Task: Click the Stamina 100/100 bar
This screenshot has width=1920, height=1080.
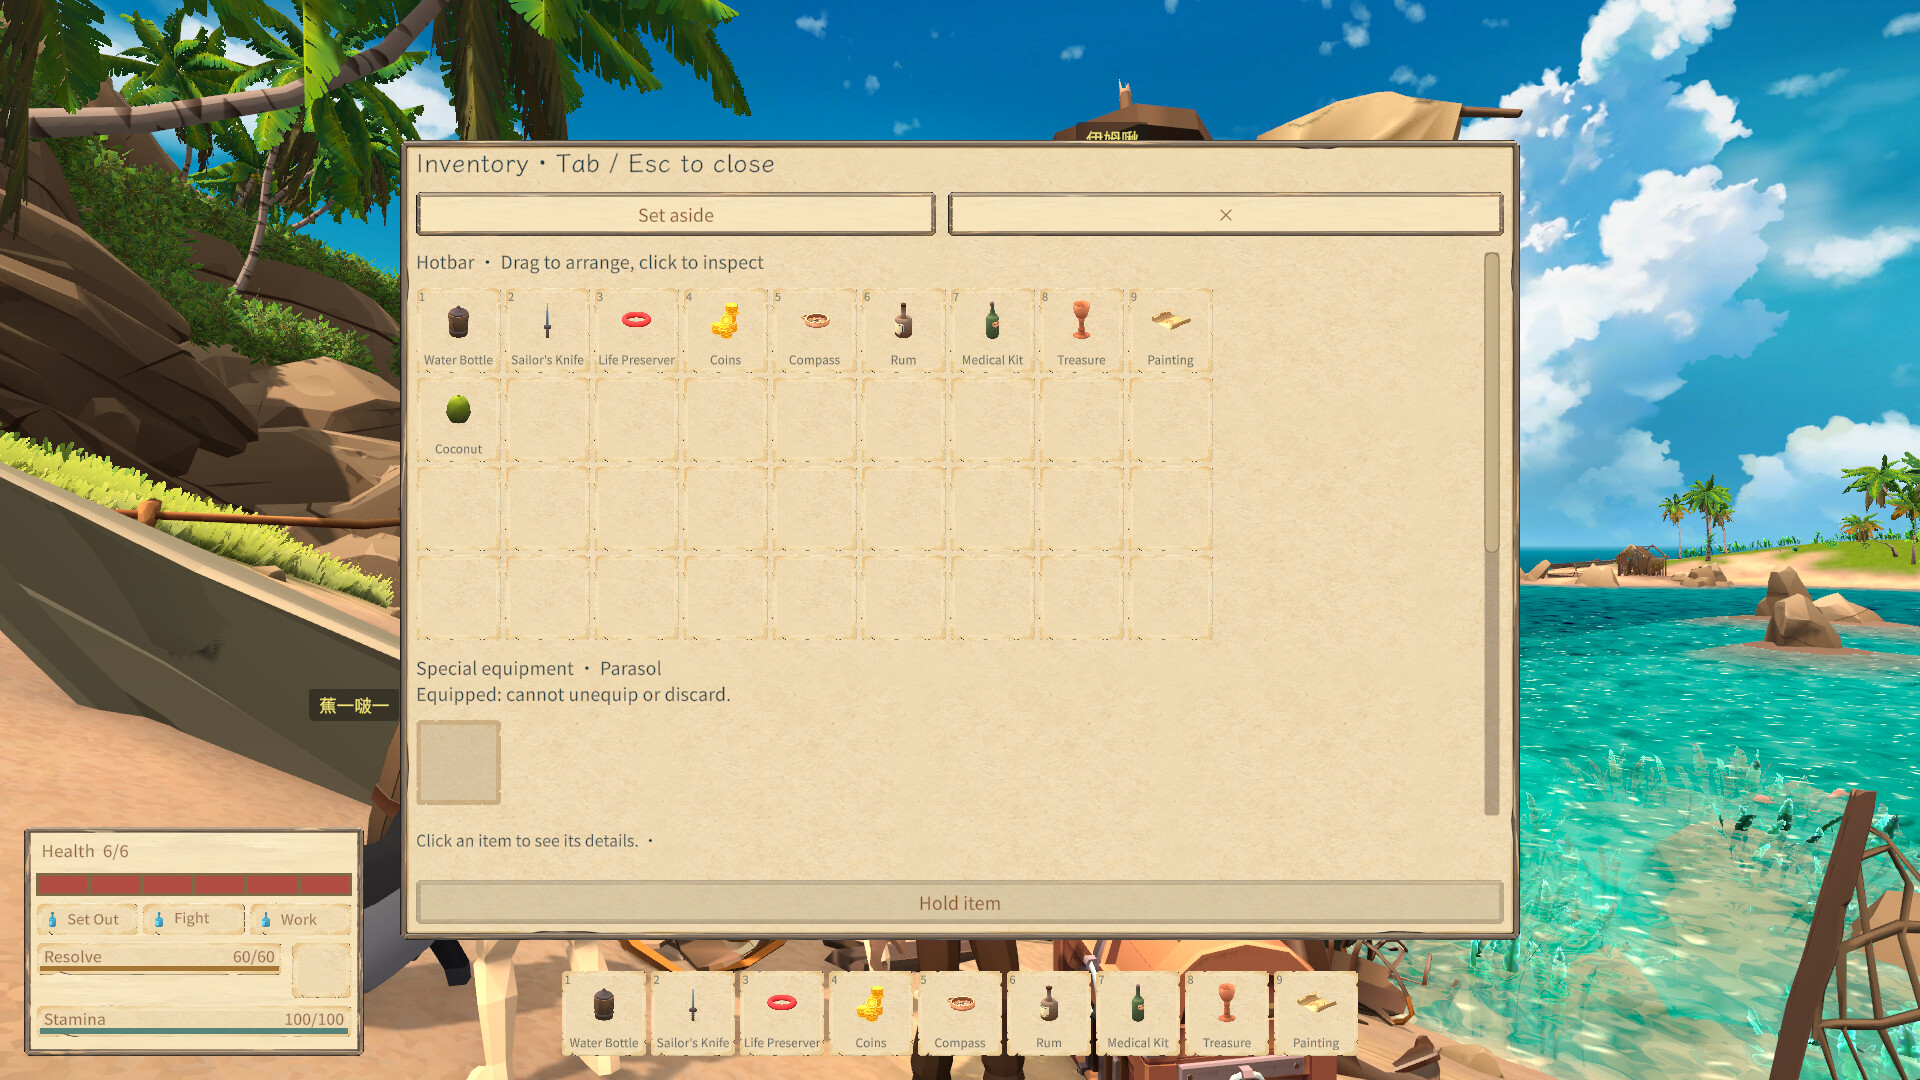Action: click(x=194, y=1020)
